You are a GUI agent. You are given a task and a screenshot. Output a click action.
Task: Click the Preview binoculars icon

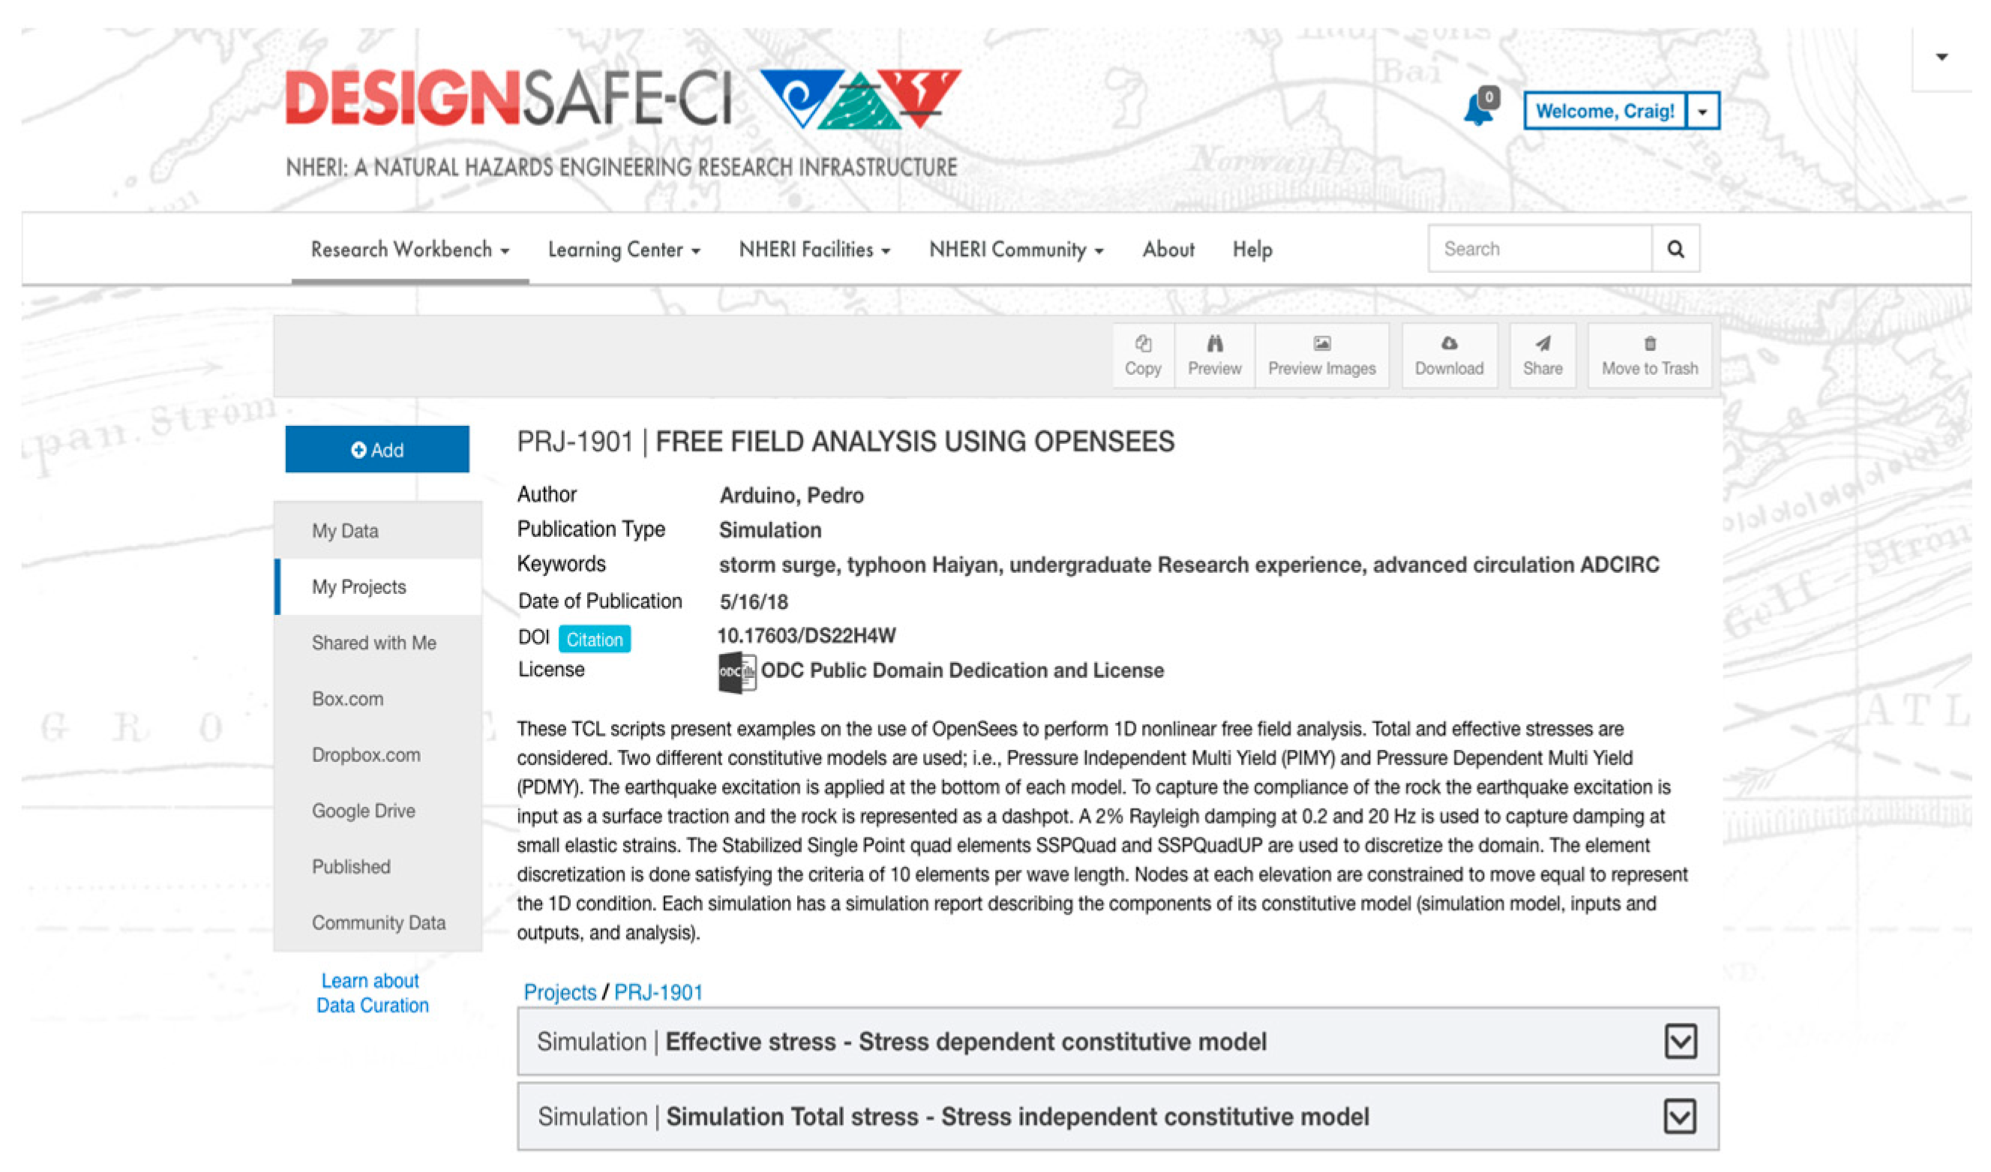point(1214,355)
